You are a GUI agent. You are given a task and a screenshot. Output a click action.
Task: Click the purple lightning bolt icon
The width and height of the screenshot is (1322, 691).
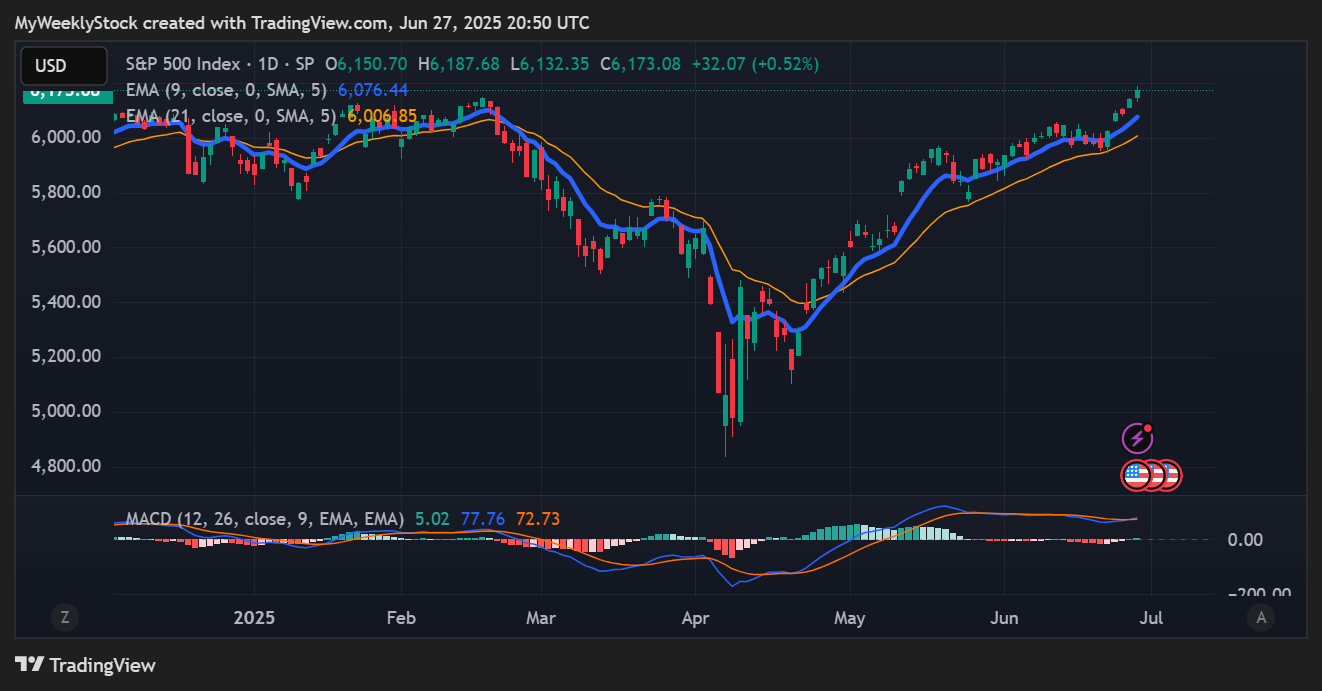(1137, 437)
